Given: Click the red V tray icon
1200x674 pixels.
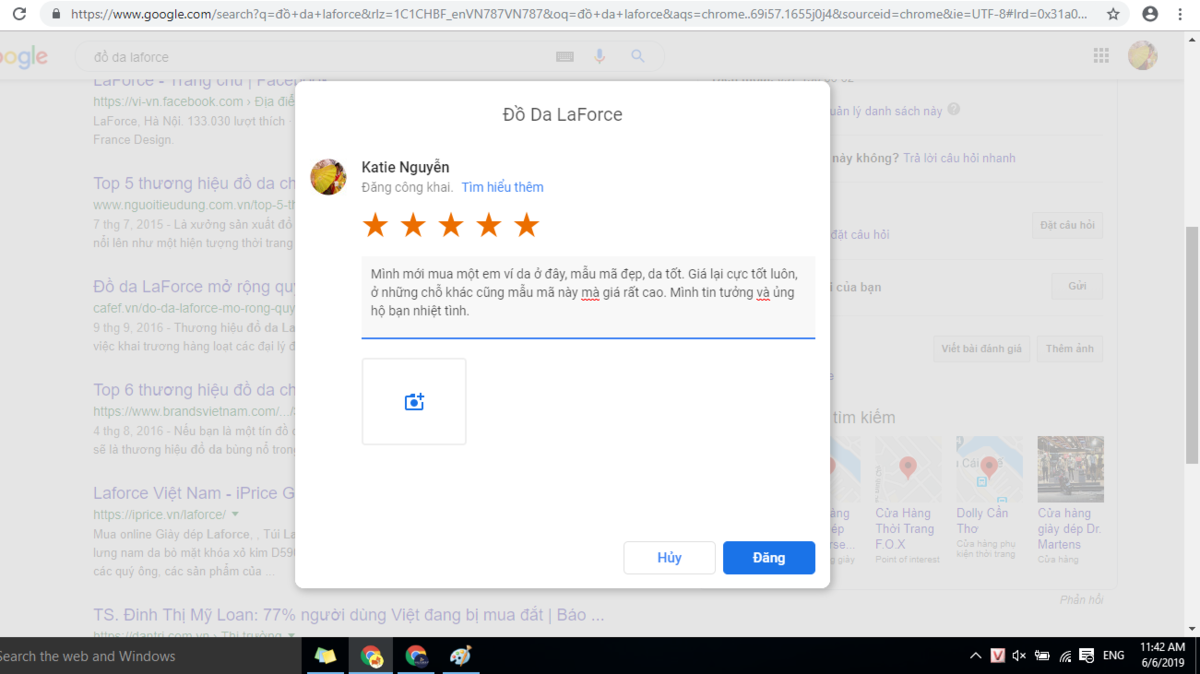Looking at the screenshot, I should (x=998, y=656).
